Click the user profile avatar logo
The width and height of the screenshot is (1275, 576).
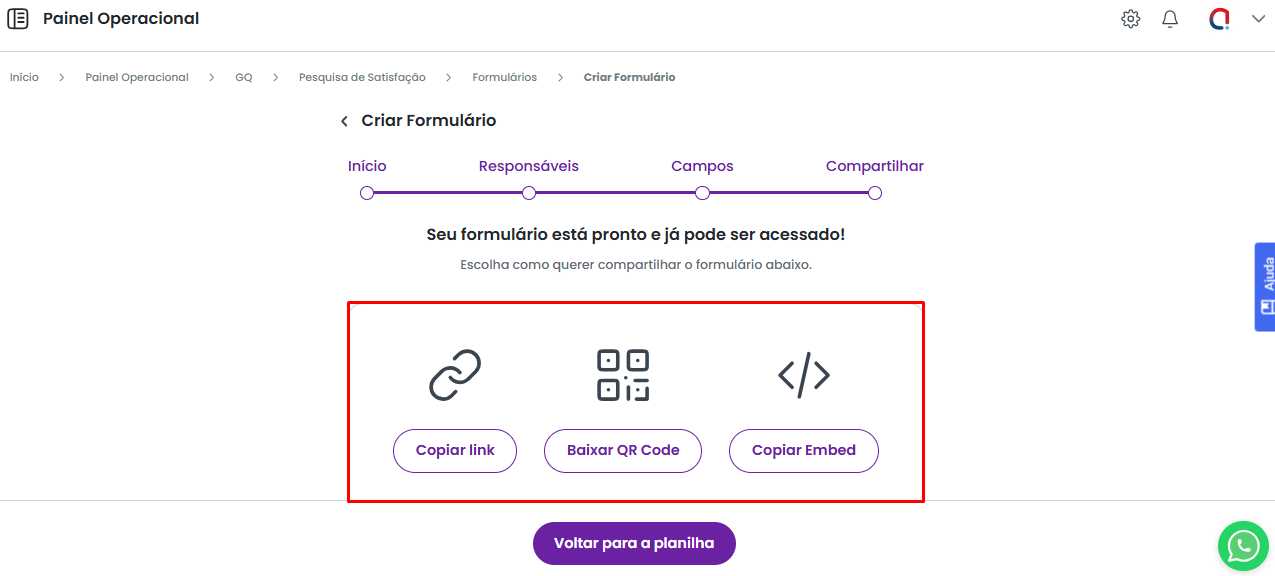(x=1219, y=19)
